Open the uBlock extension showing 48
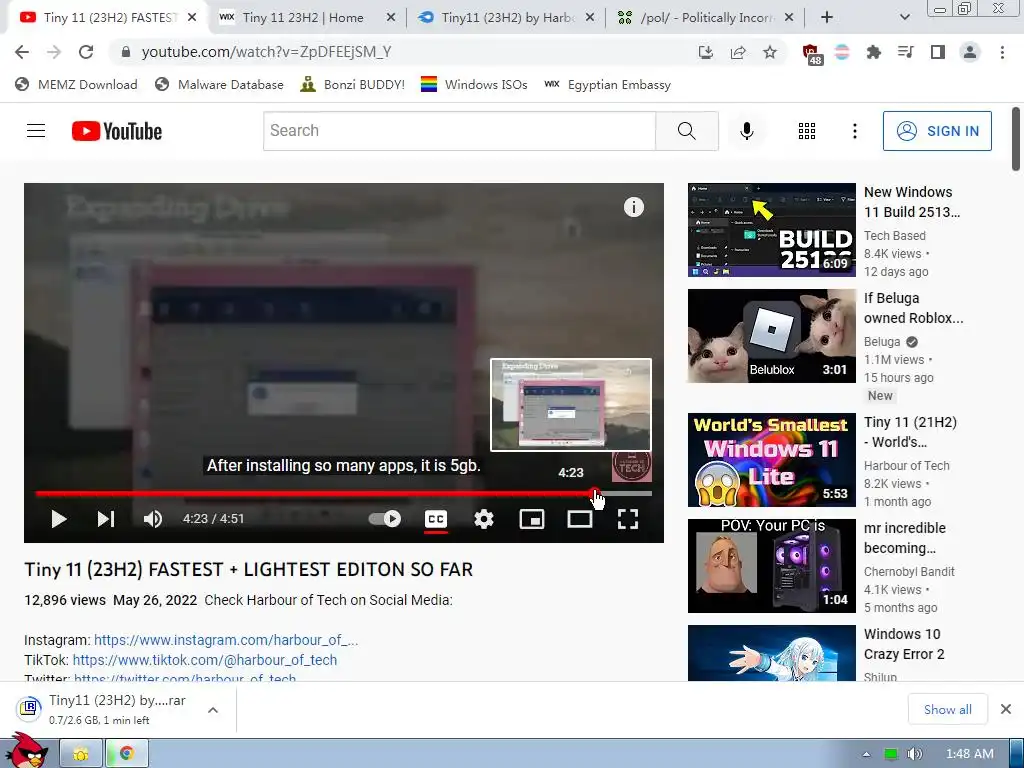1024x768 pixels. pos(811,54)
